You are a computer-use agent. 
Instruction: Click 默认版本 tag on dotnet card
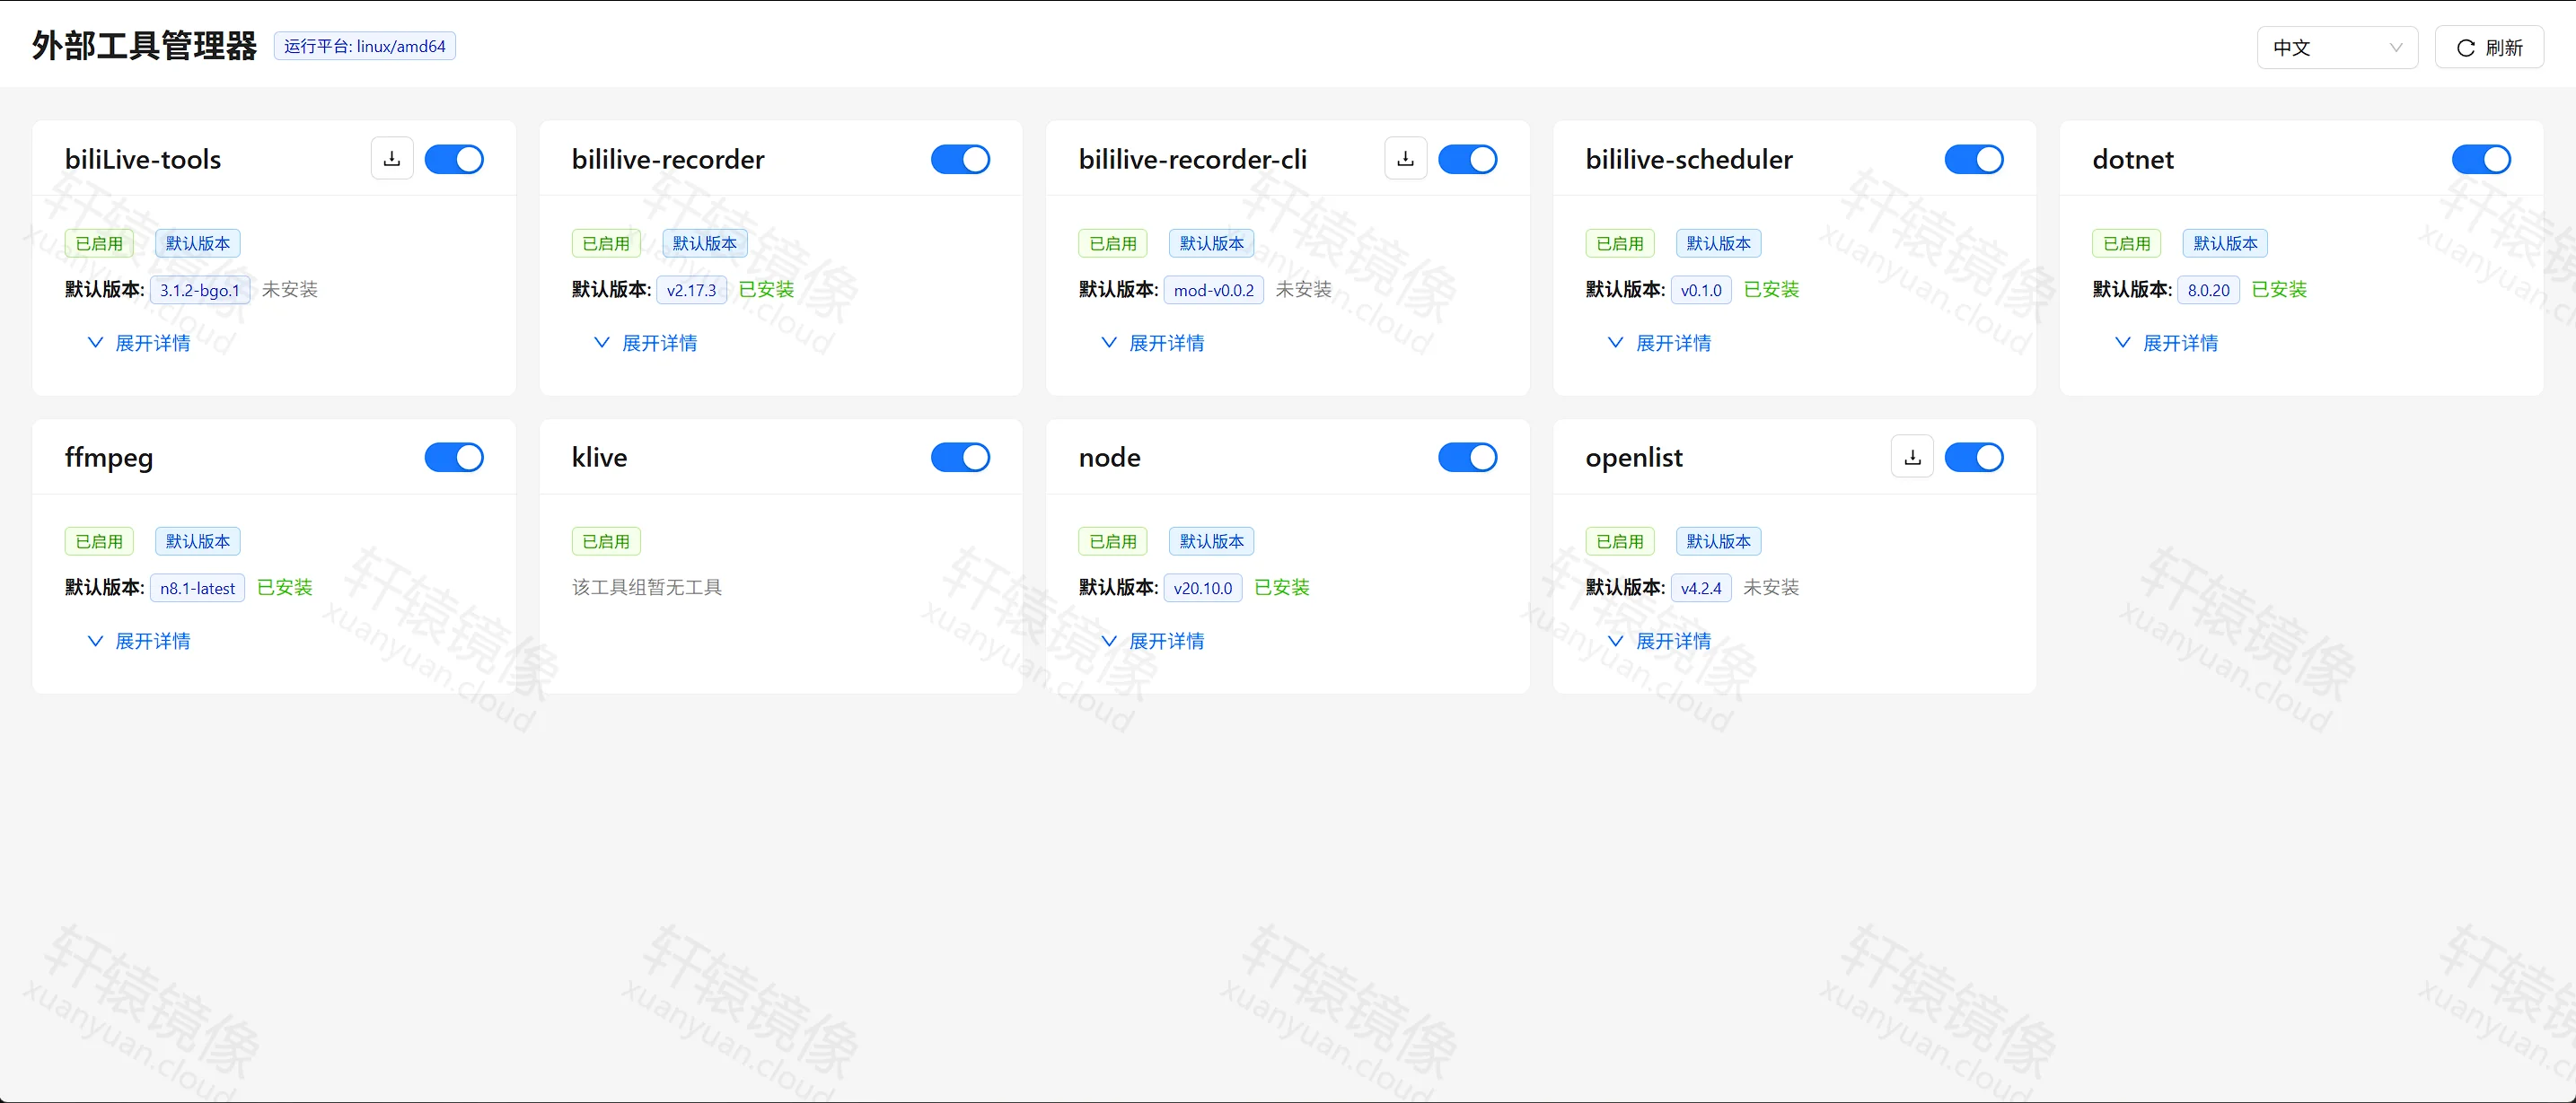click(x=2225, y=243)
